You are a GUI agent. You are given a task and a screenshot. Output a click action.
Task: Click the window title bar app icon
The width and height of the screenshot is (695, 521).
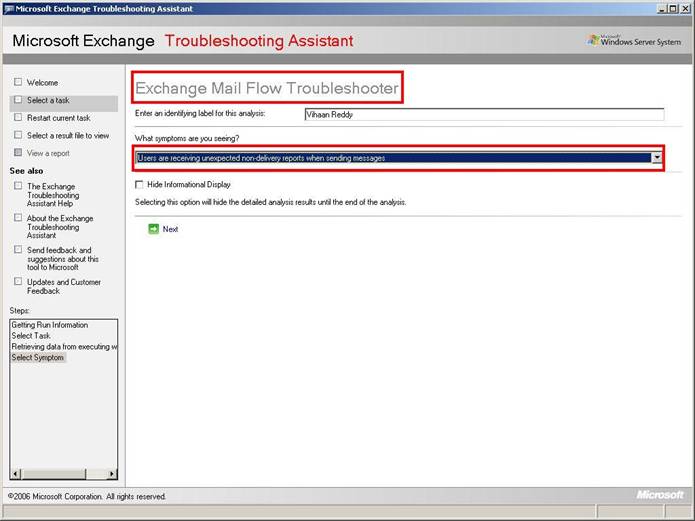click(x=8, y=9)
